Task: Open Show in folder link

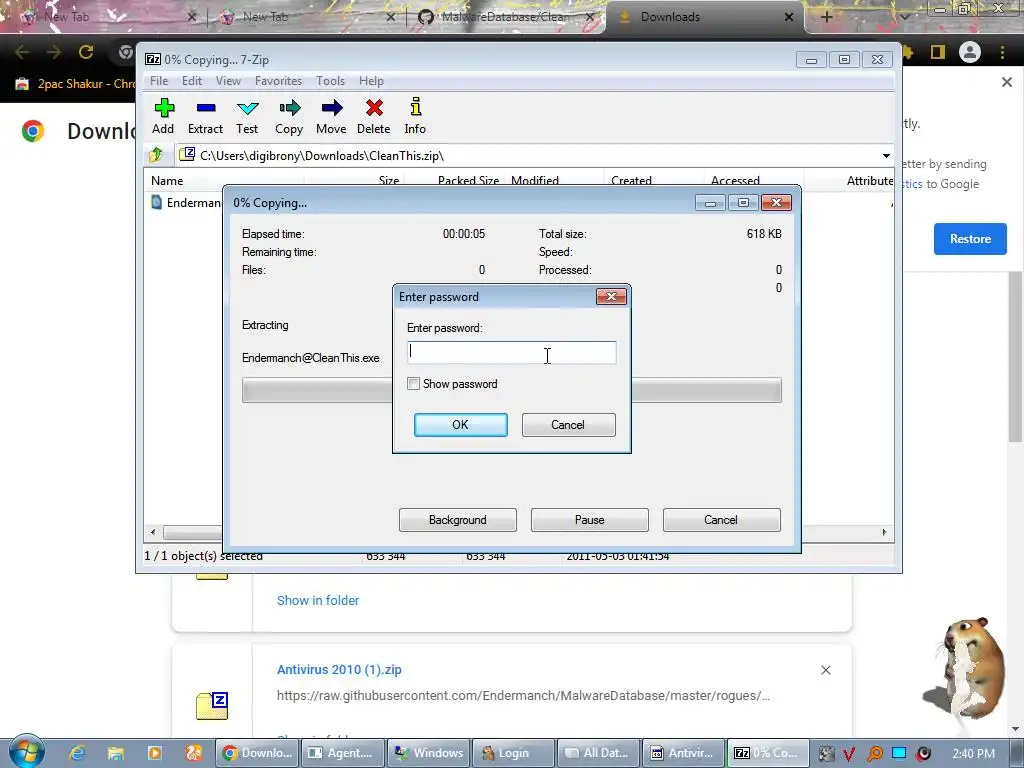Action: pos(318,600)
